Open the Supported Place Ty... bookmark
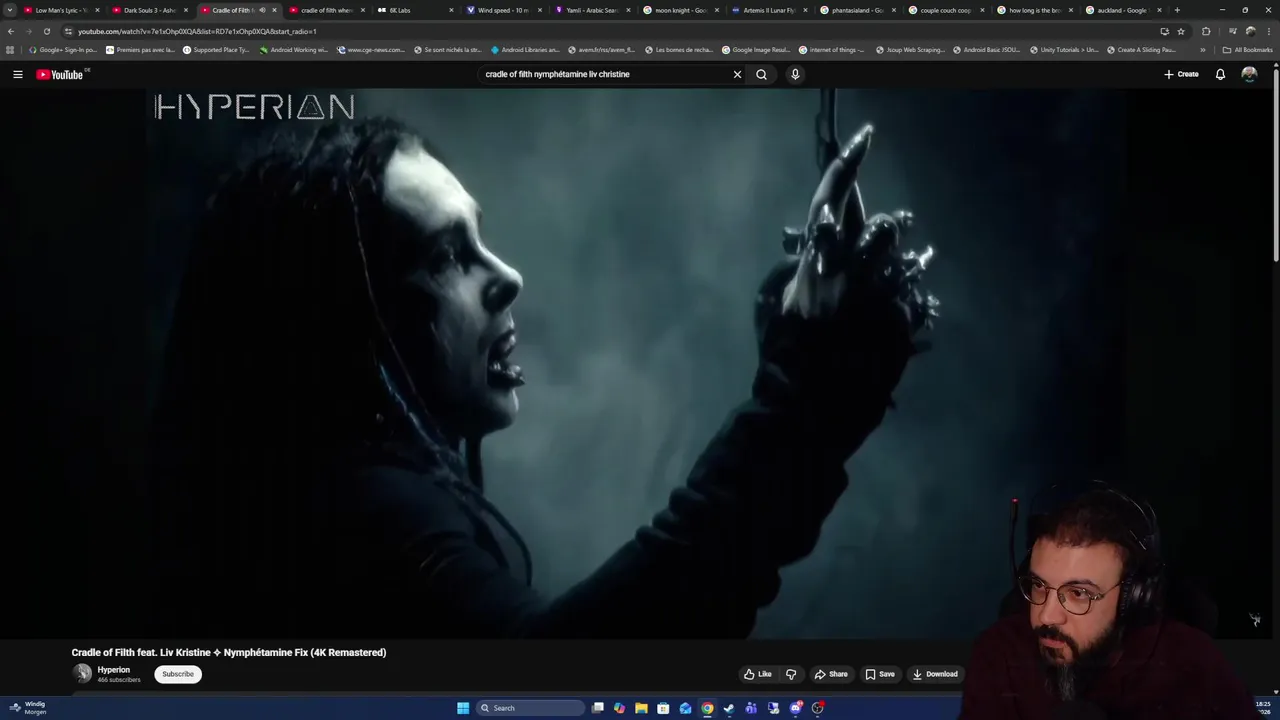1280x720 pixels. (216, 50)
